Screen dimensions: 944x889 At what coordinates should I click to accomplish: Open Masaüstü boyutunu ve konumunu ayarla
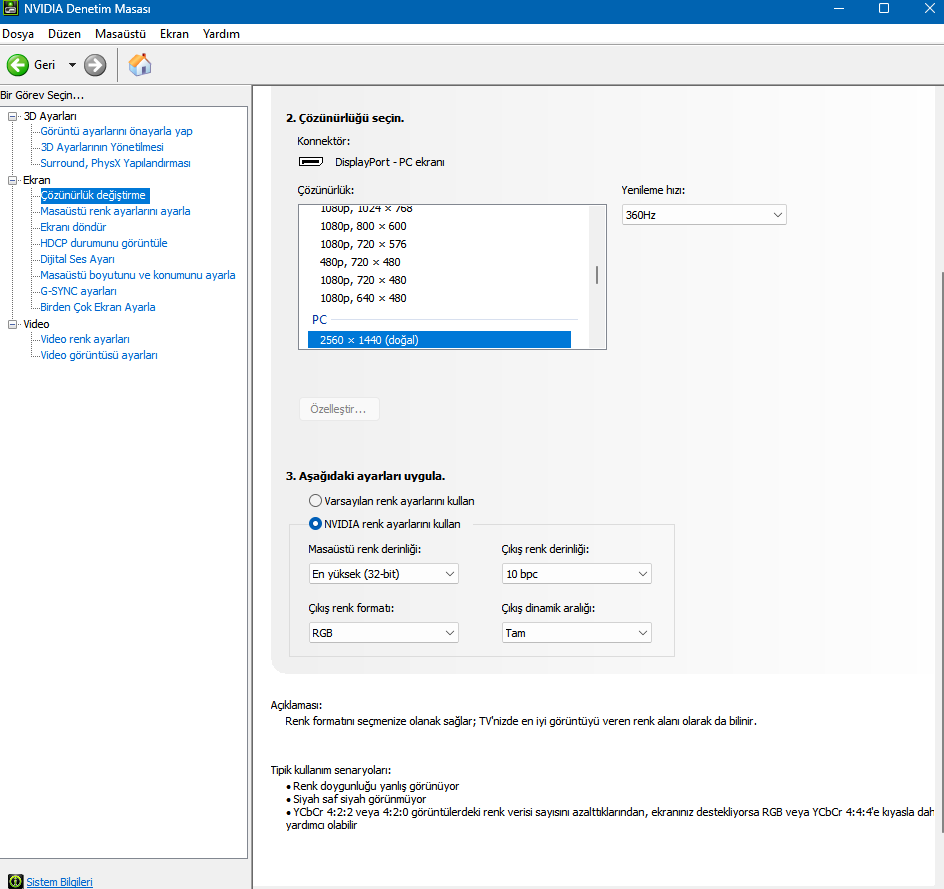pyautogui.click(x=137, y=275)
